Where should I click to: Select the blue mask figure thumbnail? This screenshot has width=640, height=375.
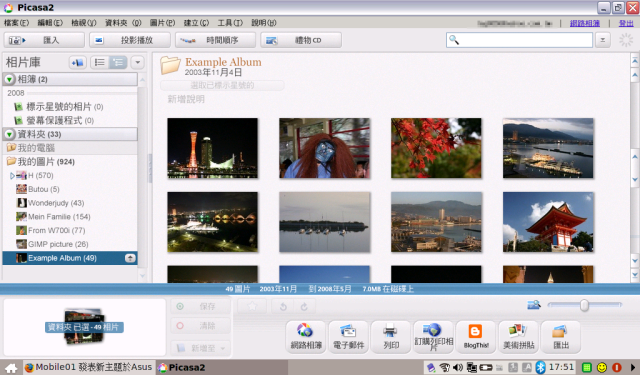tap(324, 148)
